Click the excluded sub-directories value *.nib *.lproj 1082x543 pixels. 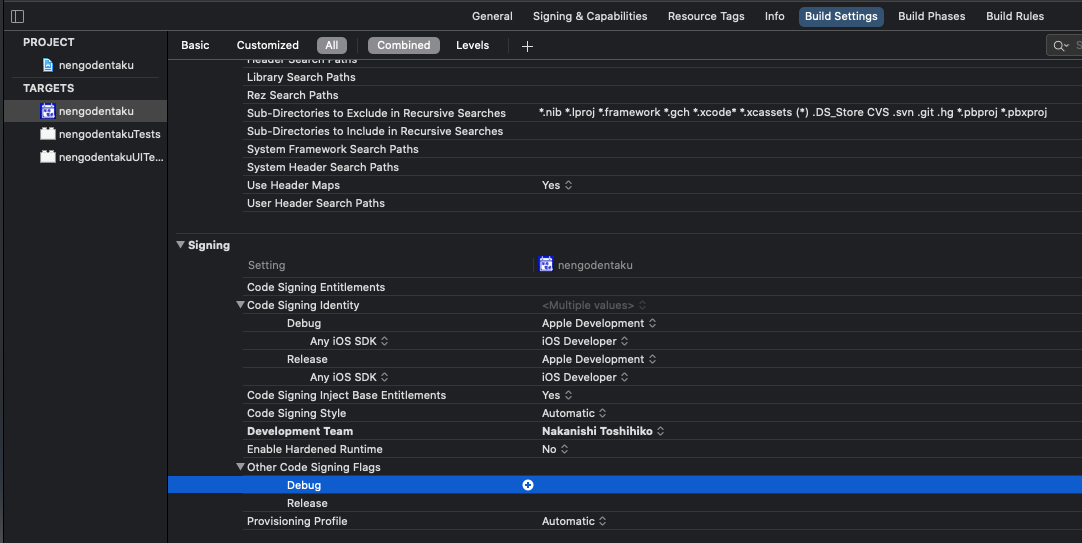tap(794, 112)
